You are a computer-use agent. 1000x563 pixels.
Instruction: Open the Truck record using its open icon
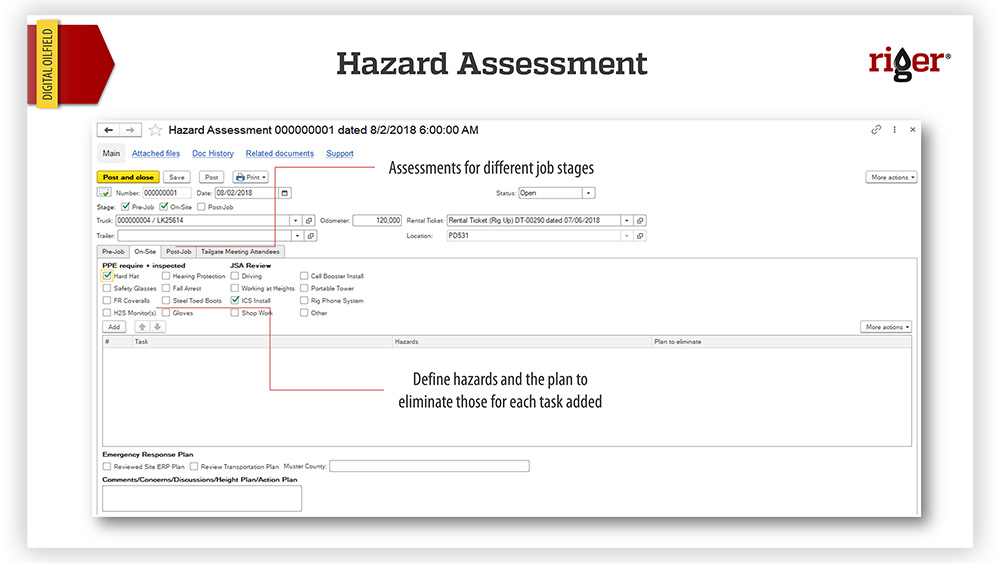309,221
